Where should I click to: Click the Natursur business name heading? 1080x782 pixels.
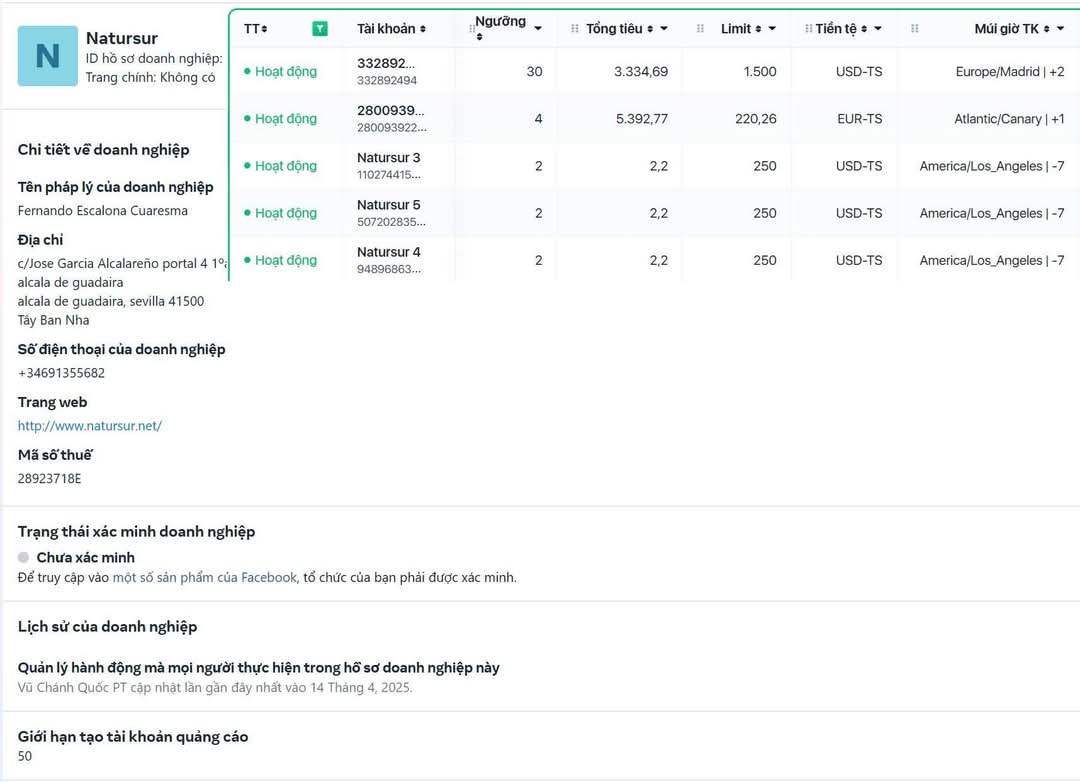click(122, 38)
